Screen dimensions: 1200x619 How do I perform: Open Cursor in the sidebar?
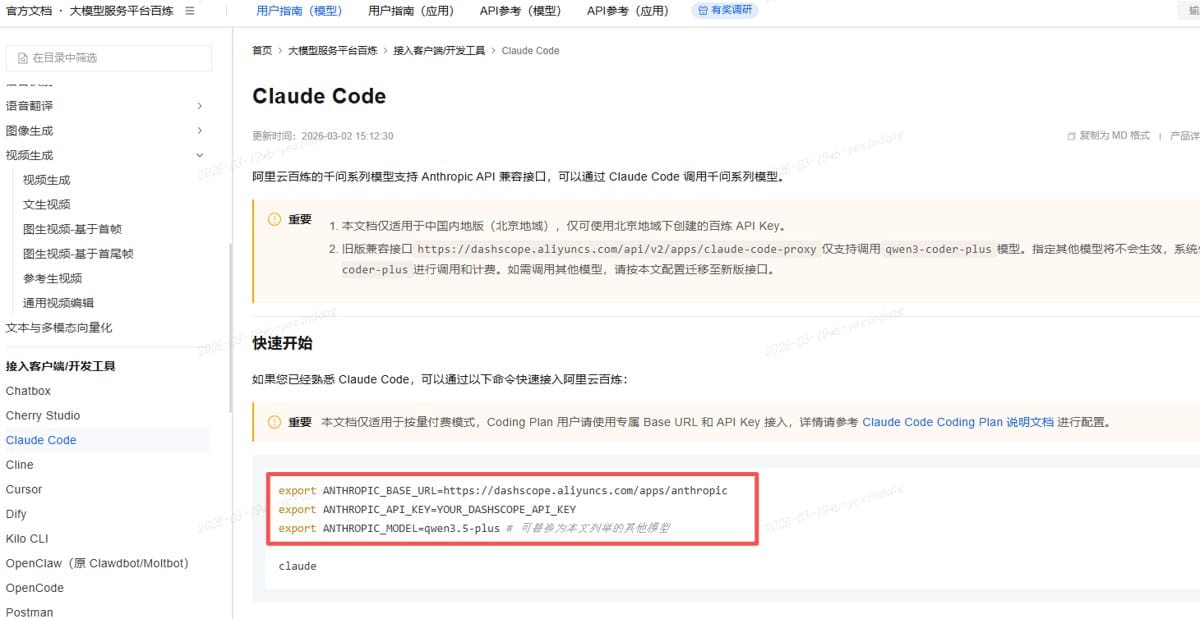click(x=24, y=489)
